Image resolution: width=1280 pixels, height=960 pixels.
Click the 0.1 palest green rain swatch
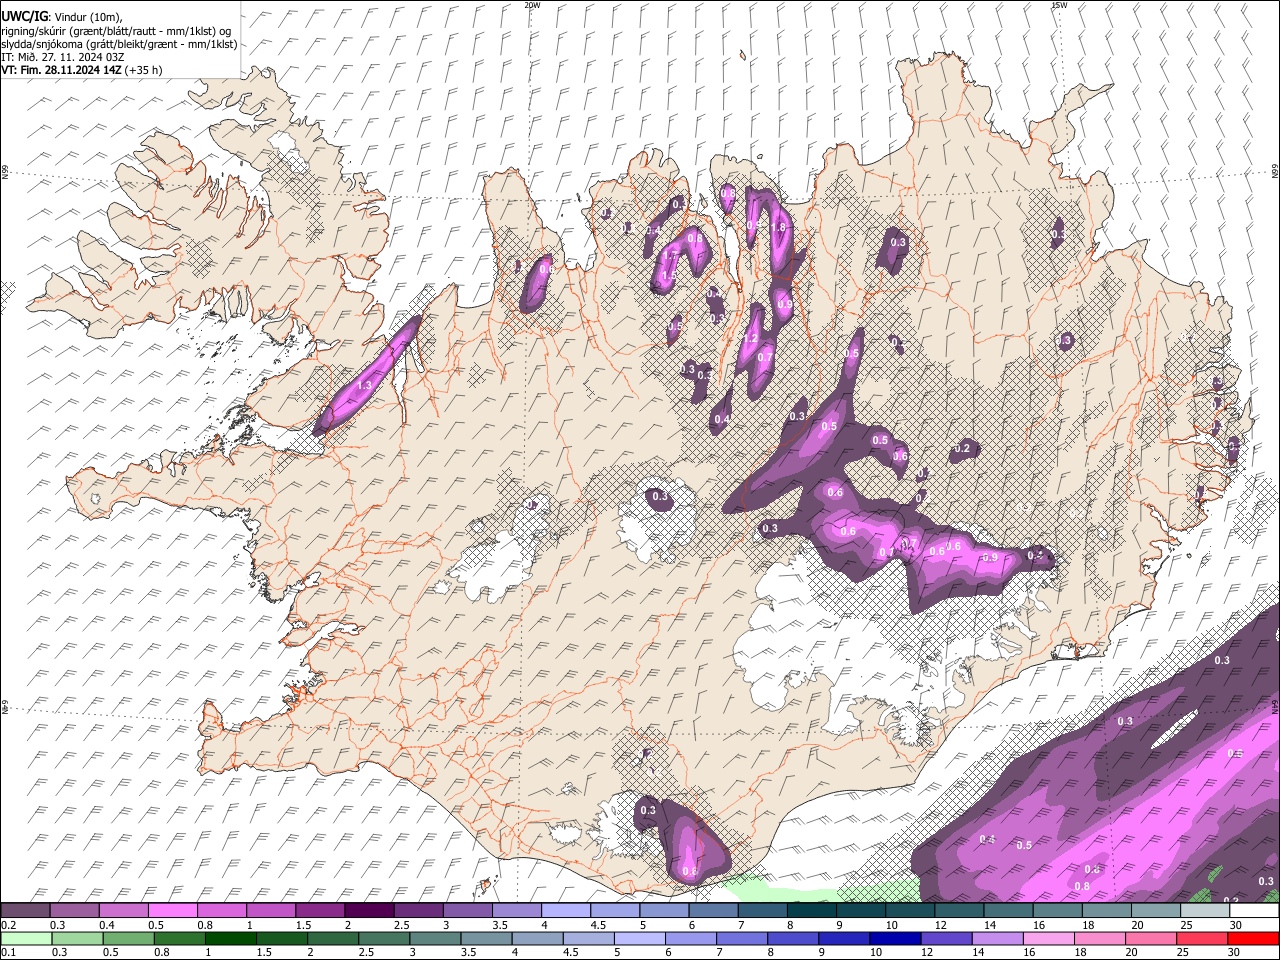pyautogui.click(x=26, y=939)
